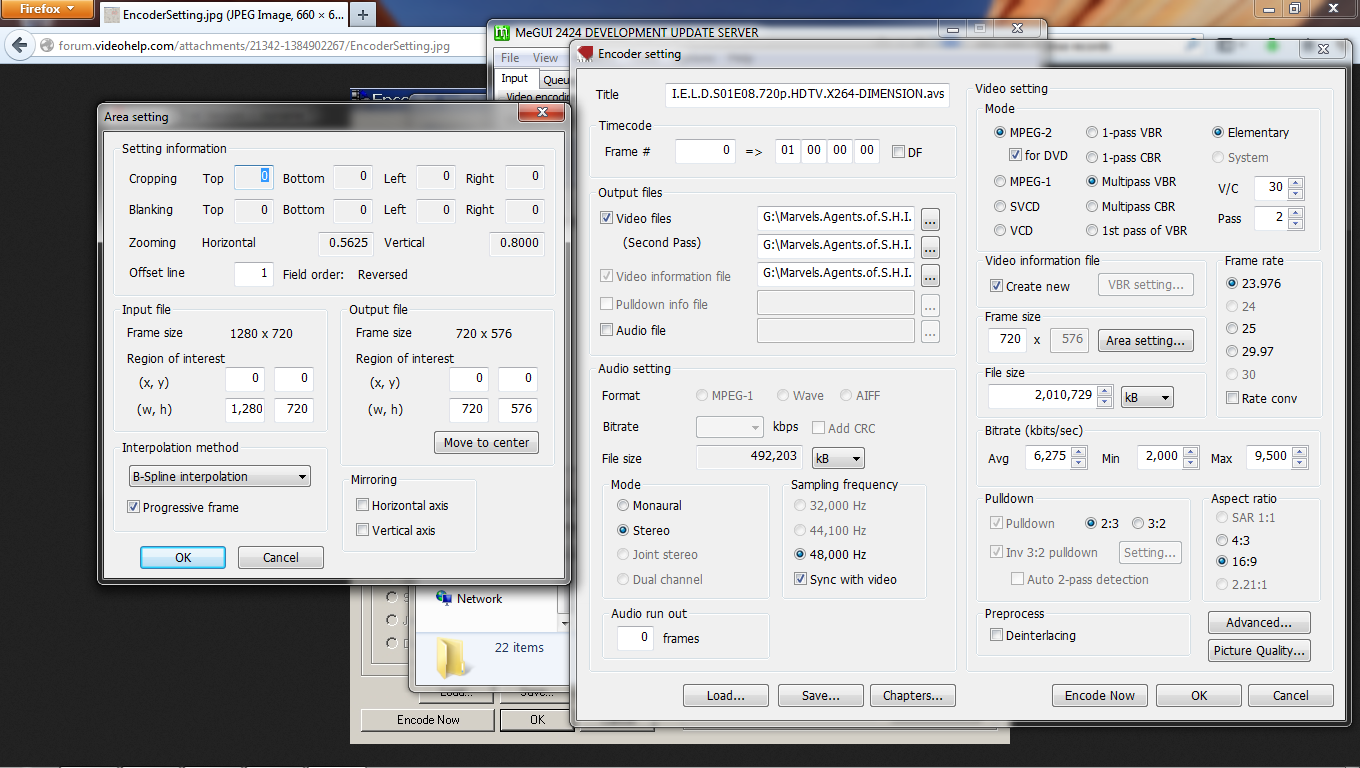Image resolution: width=1360 pixels, height=768 pixels.
Task: Cancel the Encoder setting dialog
Action: coord(1290,695)
